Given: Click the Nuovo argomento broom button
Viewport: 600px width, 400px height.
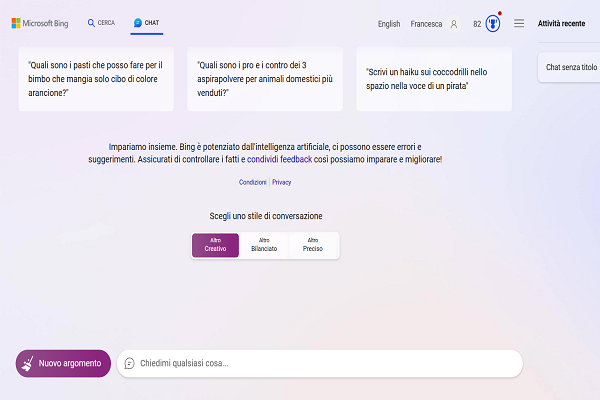Looking at the screenshot, I should [63, 363].
